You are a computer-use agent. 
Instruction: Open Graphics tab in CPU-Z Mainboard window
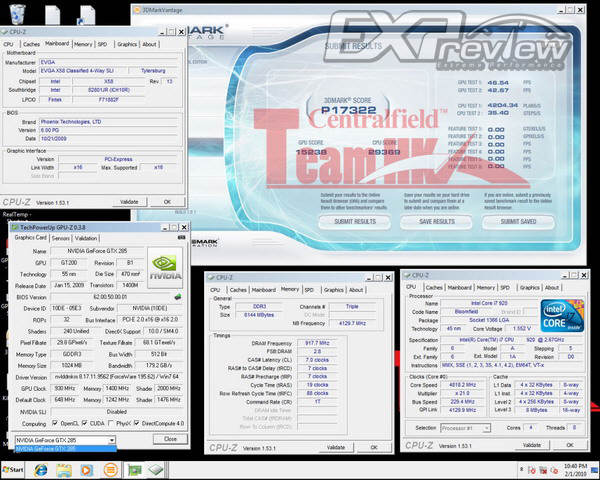pos(127,44)
